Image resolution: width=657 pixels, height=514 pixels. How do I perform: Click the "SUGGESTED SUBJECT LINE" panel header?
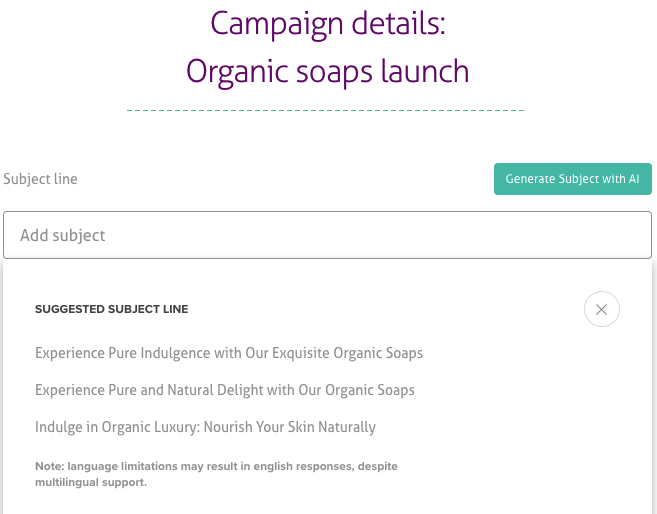pyautogui.click(x=111, y=309)
